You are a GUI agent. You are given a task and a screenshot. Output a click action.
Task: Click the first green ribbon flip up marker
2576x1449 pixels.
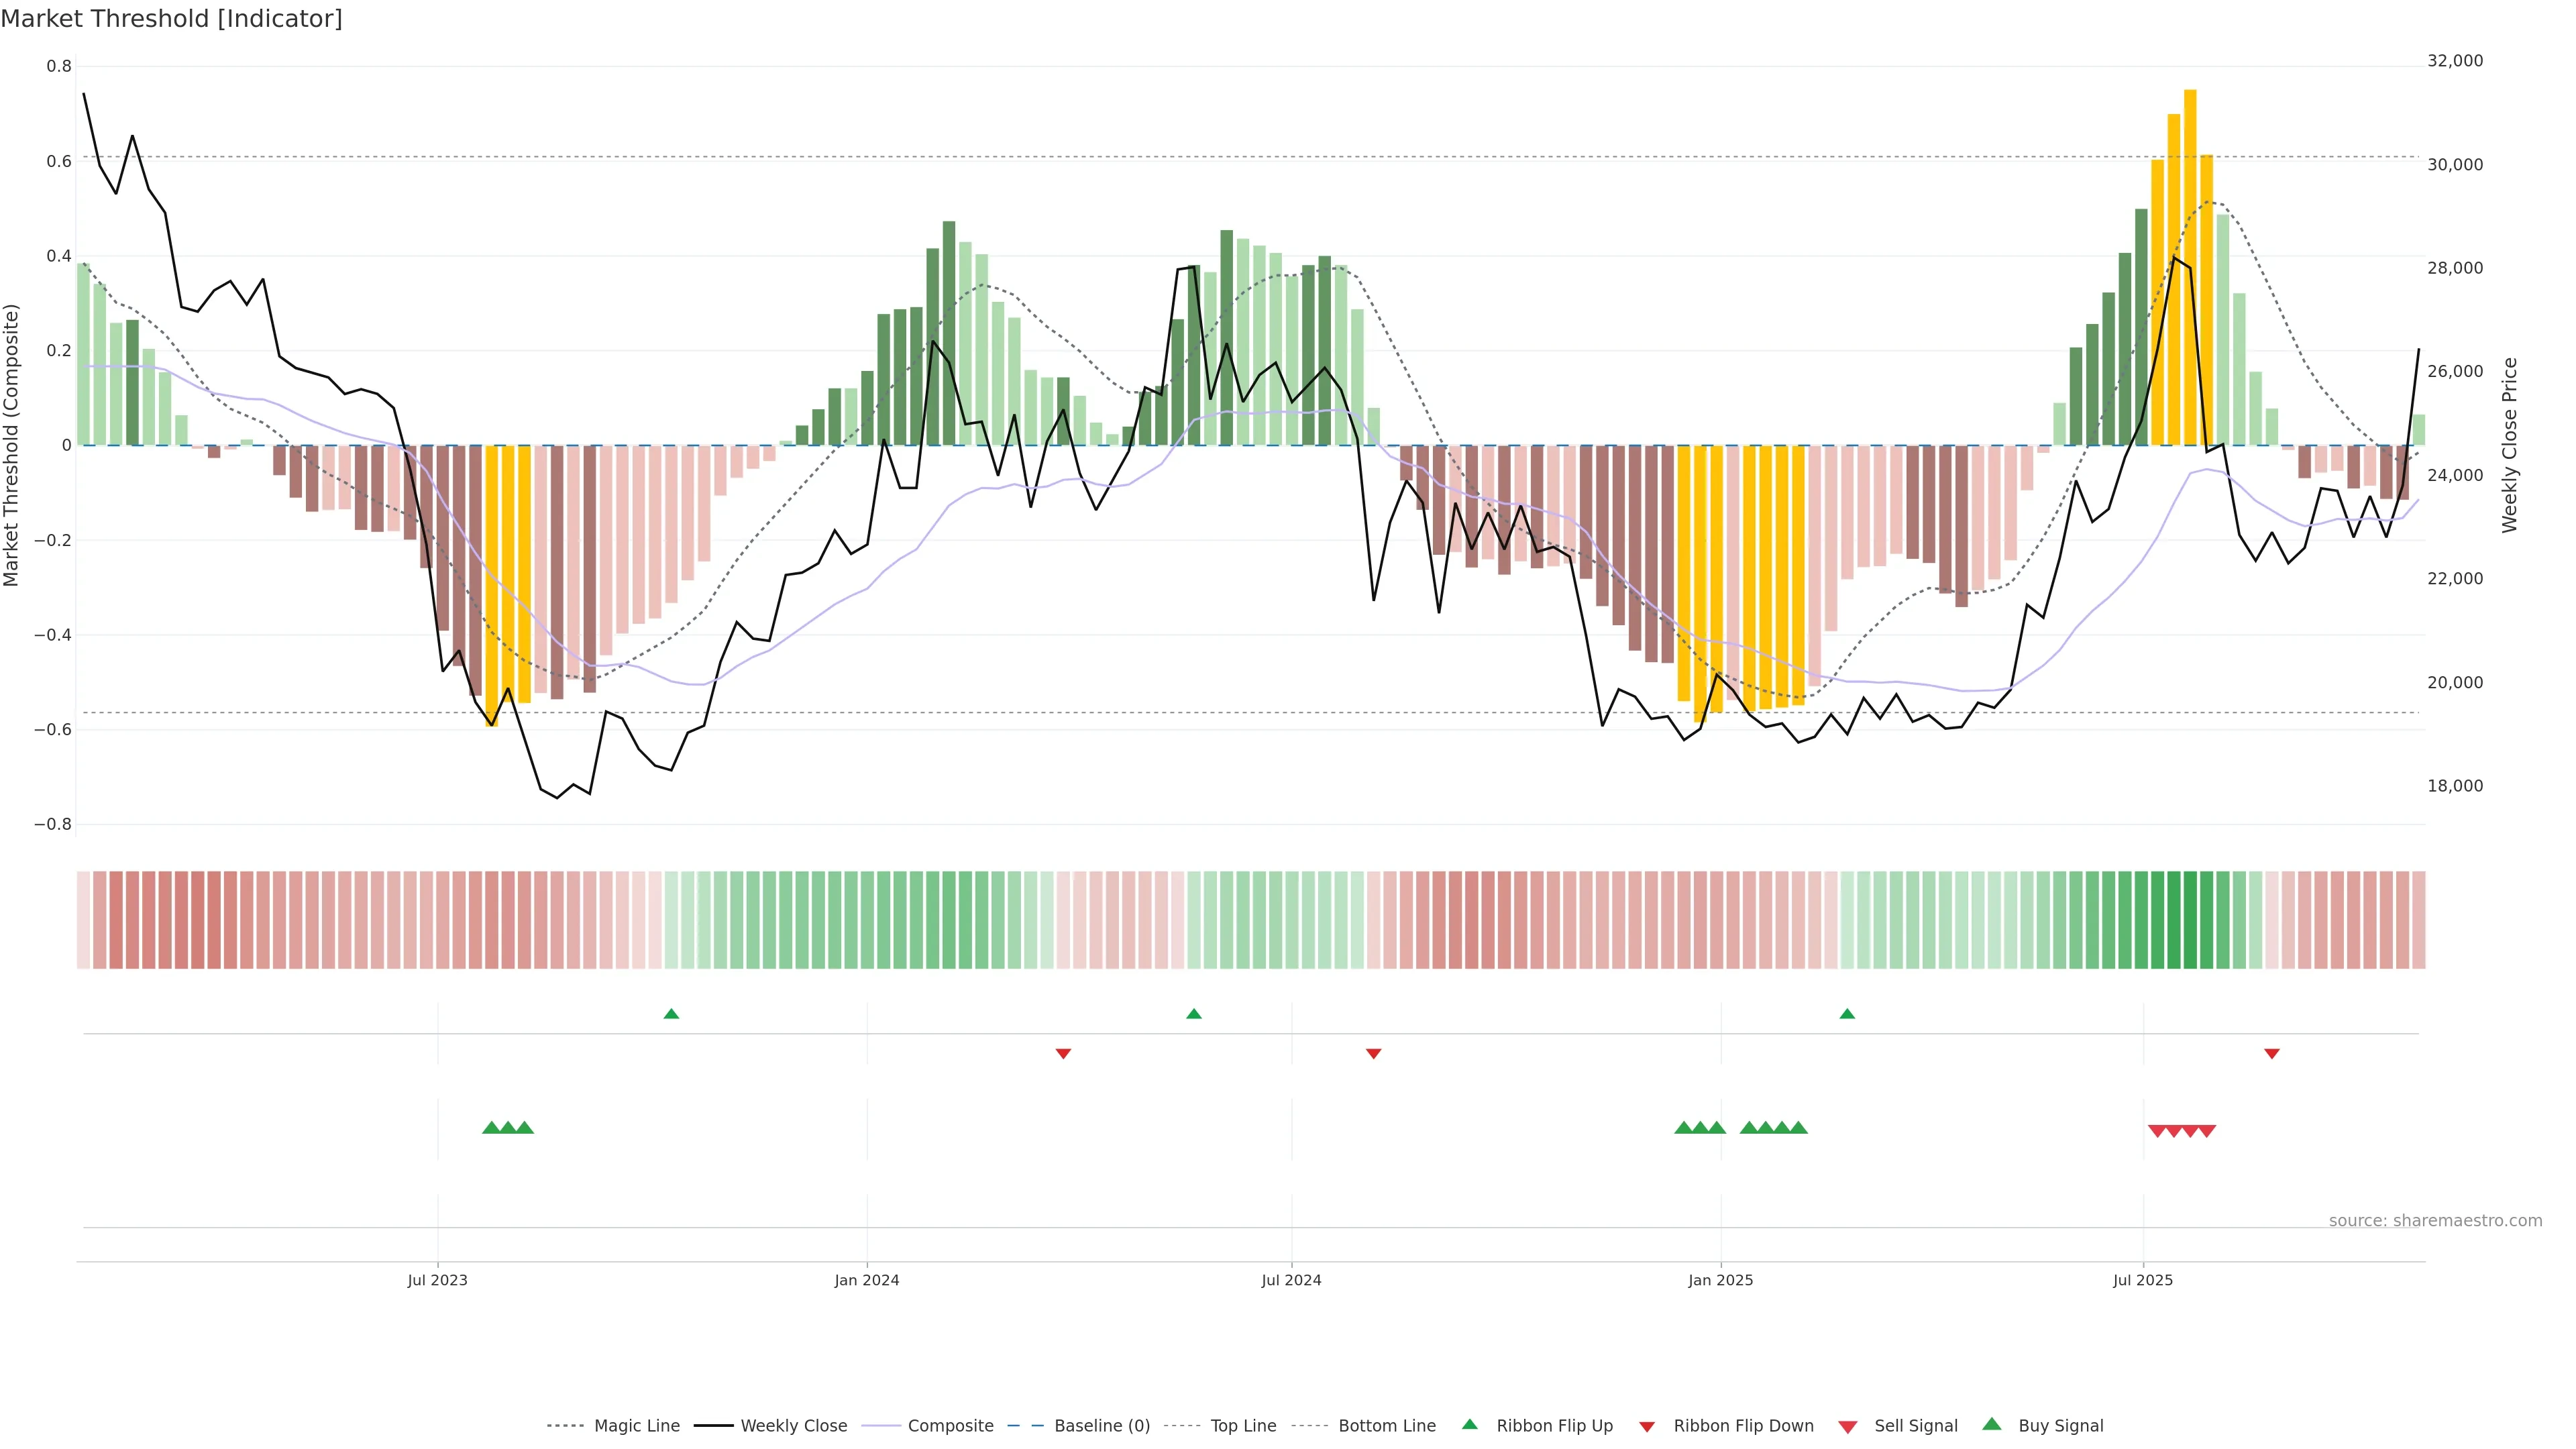click(x=671, y=1014)
